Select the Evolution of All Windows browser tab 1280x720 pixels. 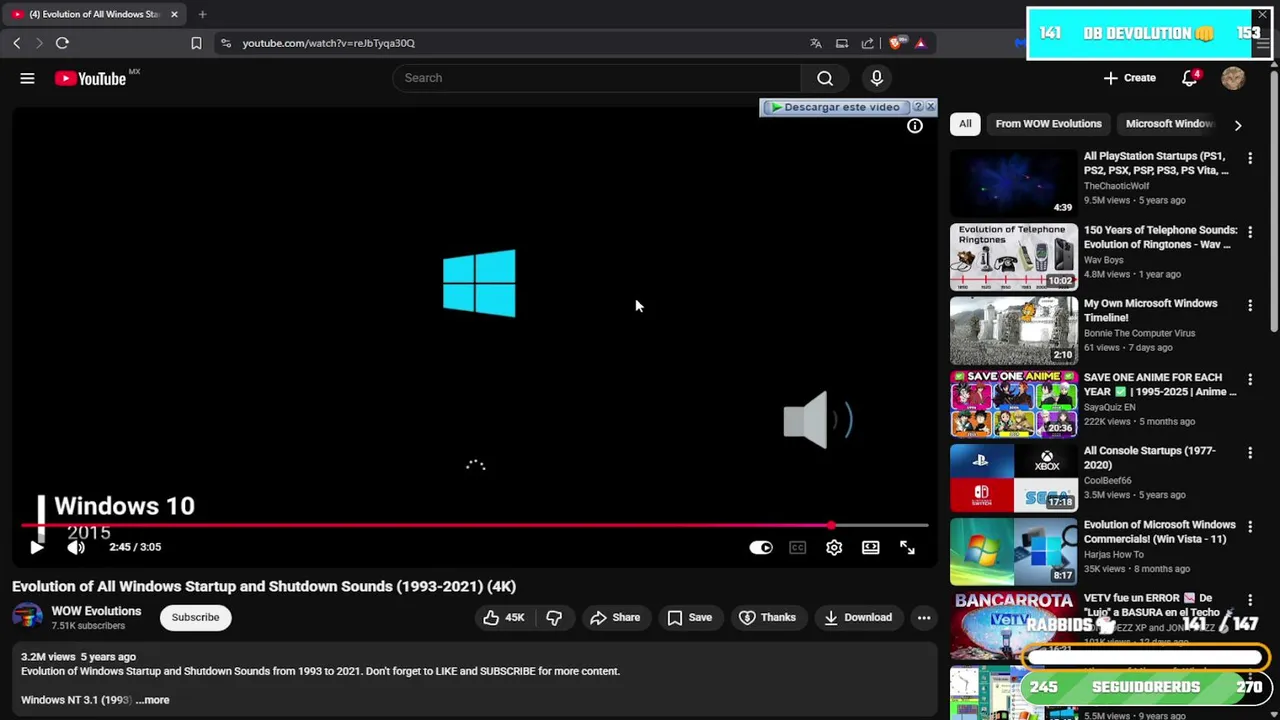pyautogui.click(x=95, y=14)
